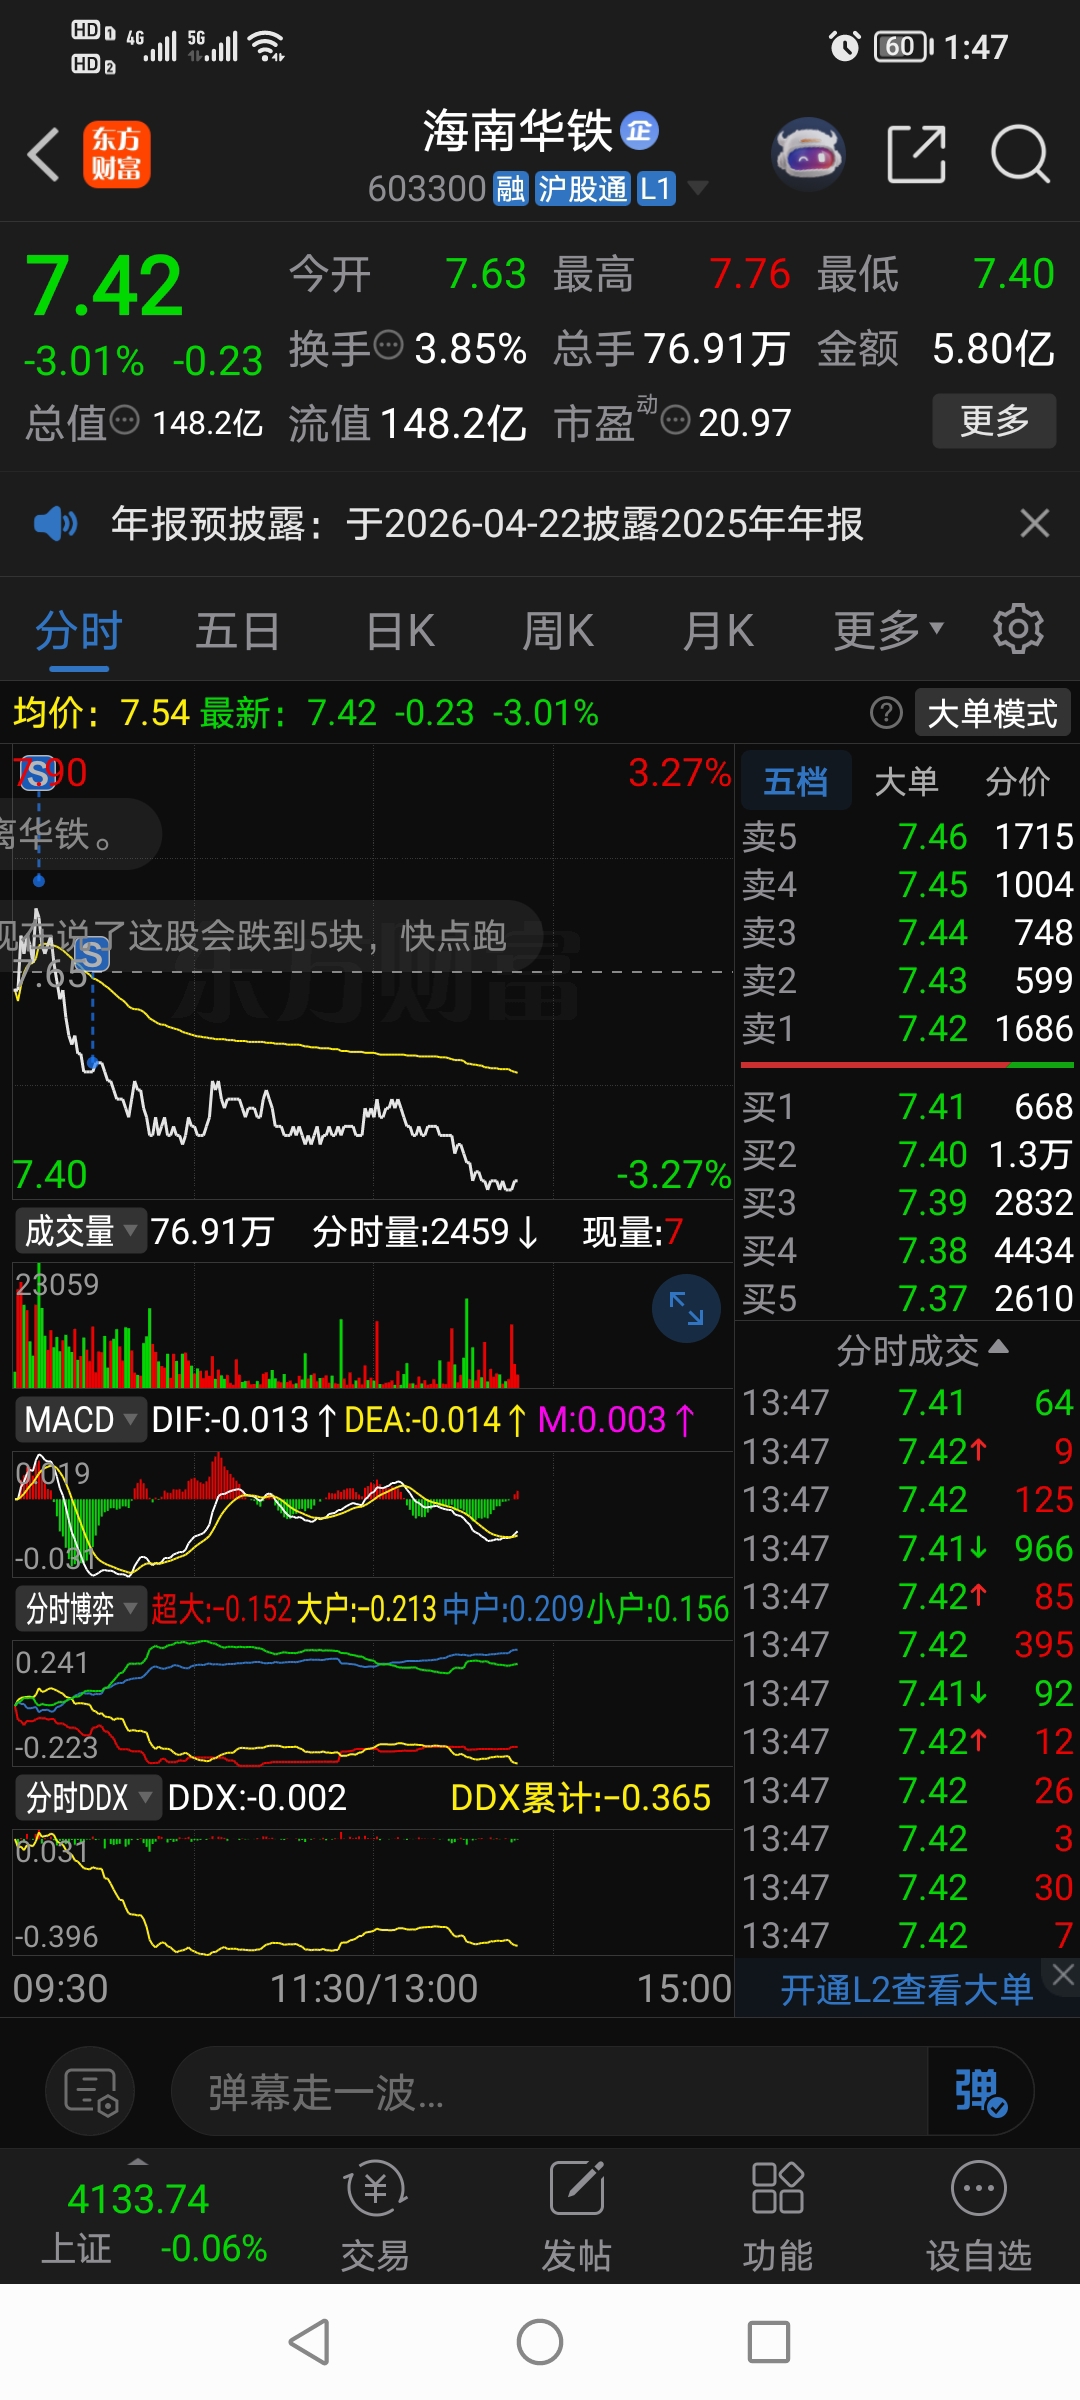This screenshot has width=1080, height=2400.
Task: Expand the stock code dropdown arrow
Action: pos(698,188)
